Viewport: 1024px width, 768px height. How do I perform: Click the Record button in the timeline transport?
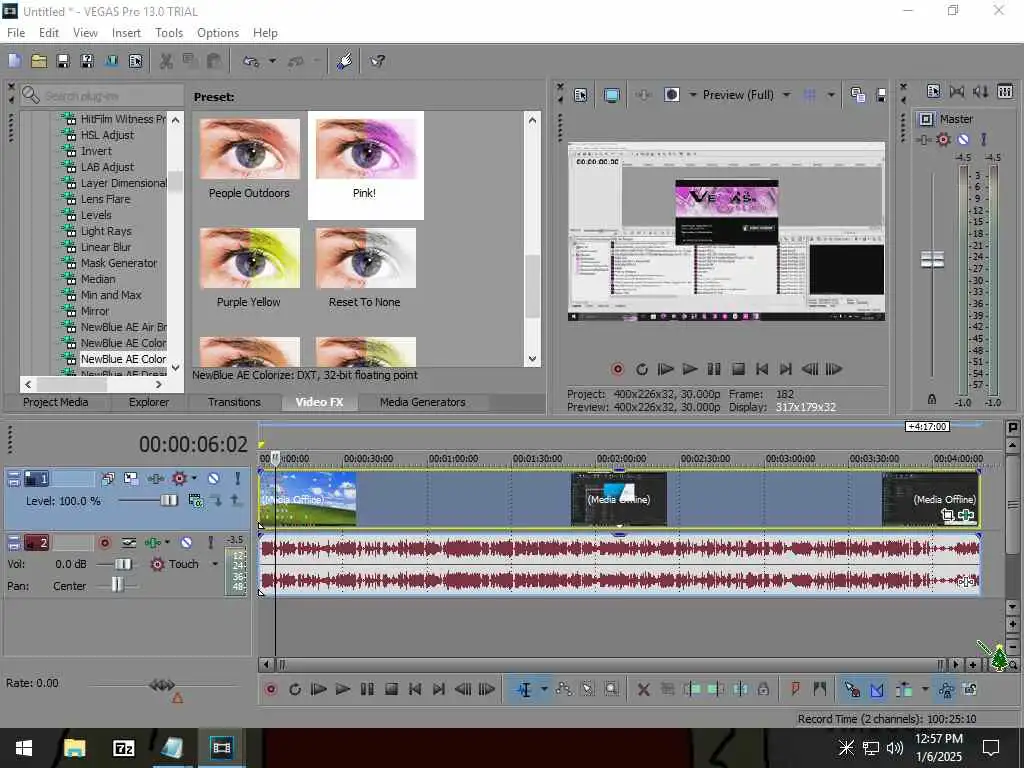pyautogui.click(x=271, y=689)
